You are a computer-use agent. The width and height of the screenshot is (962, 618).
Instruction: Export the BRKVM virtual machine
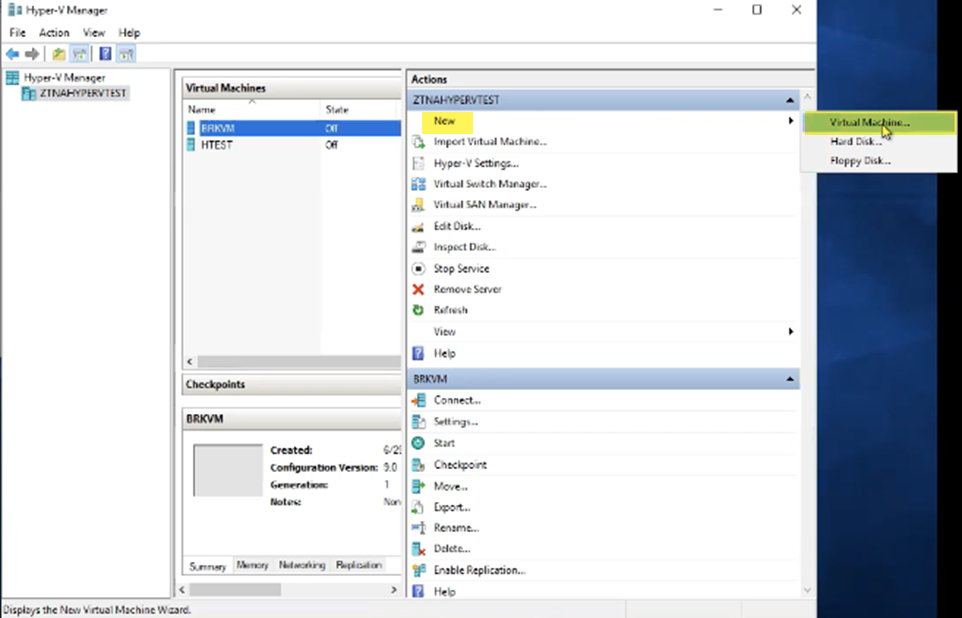(450, 506)
